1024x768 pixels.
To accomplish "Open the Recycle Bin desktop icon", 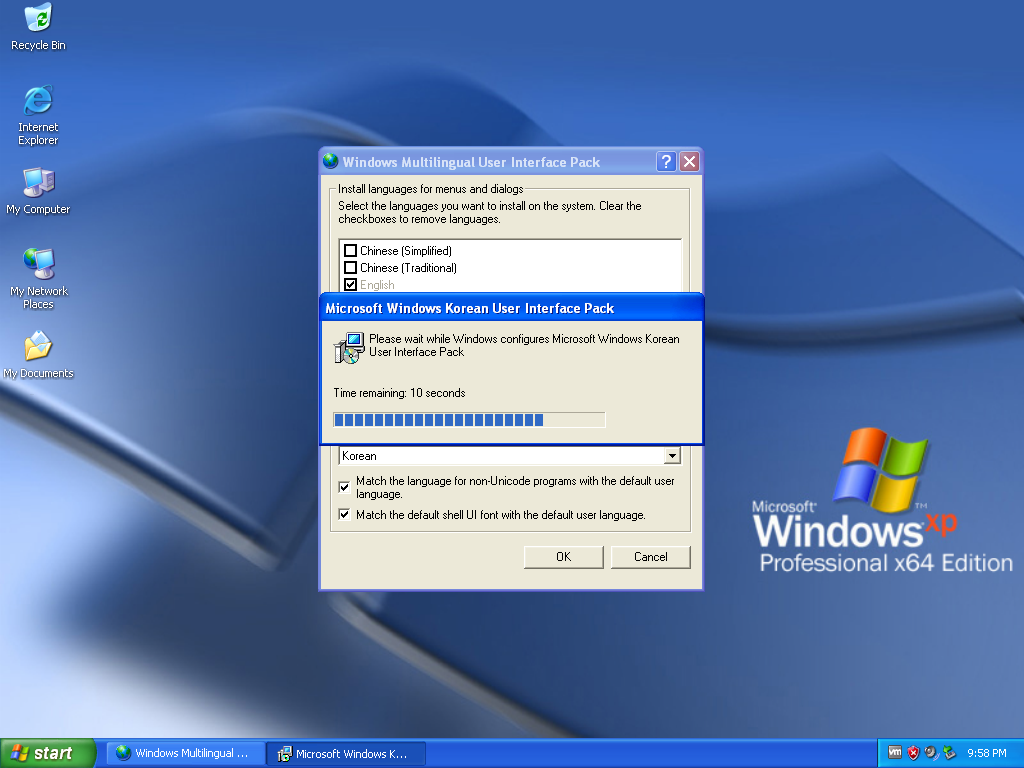I will pyautogui.click(x=39, y=26).
